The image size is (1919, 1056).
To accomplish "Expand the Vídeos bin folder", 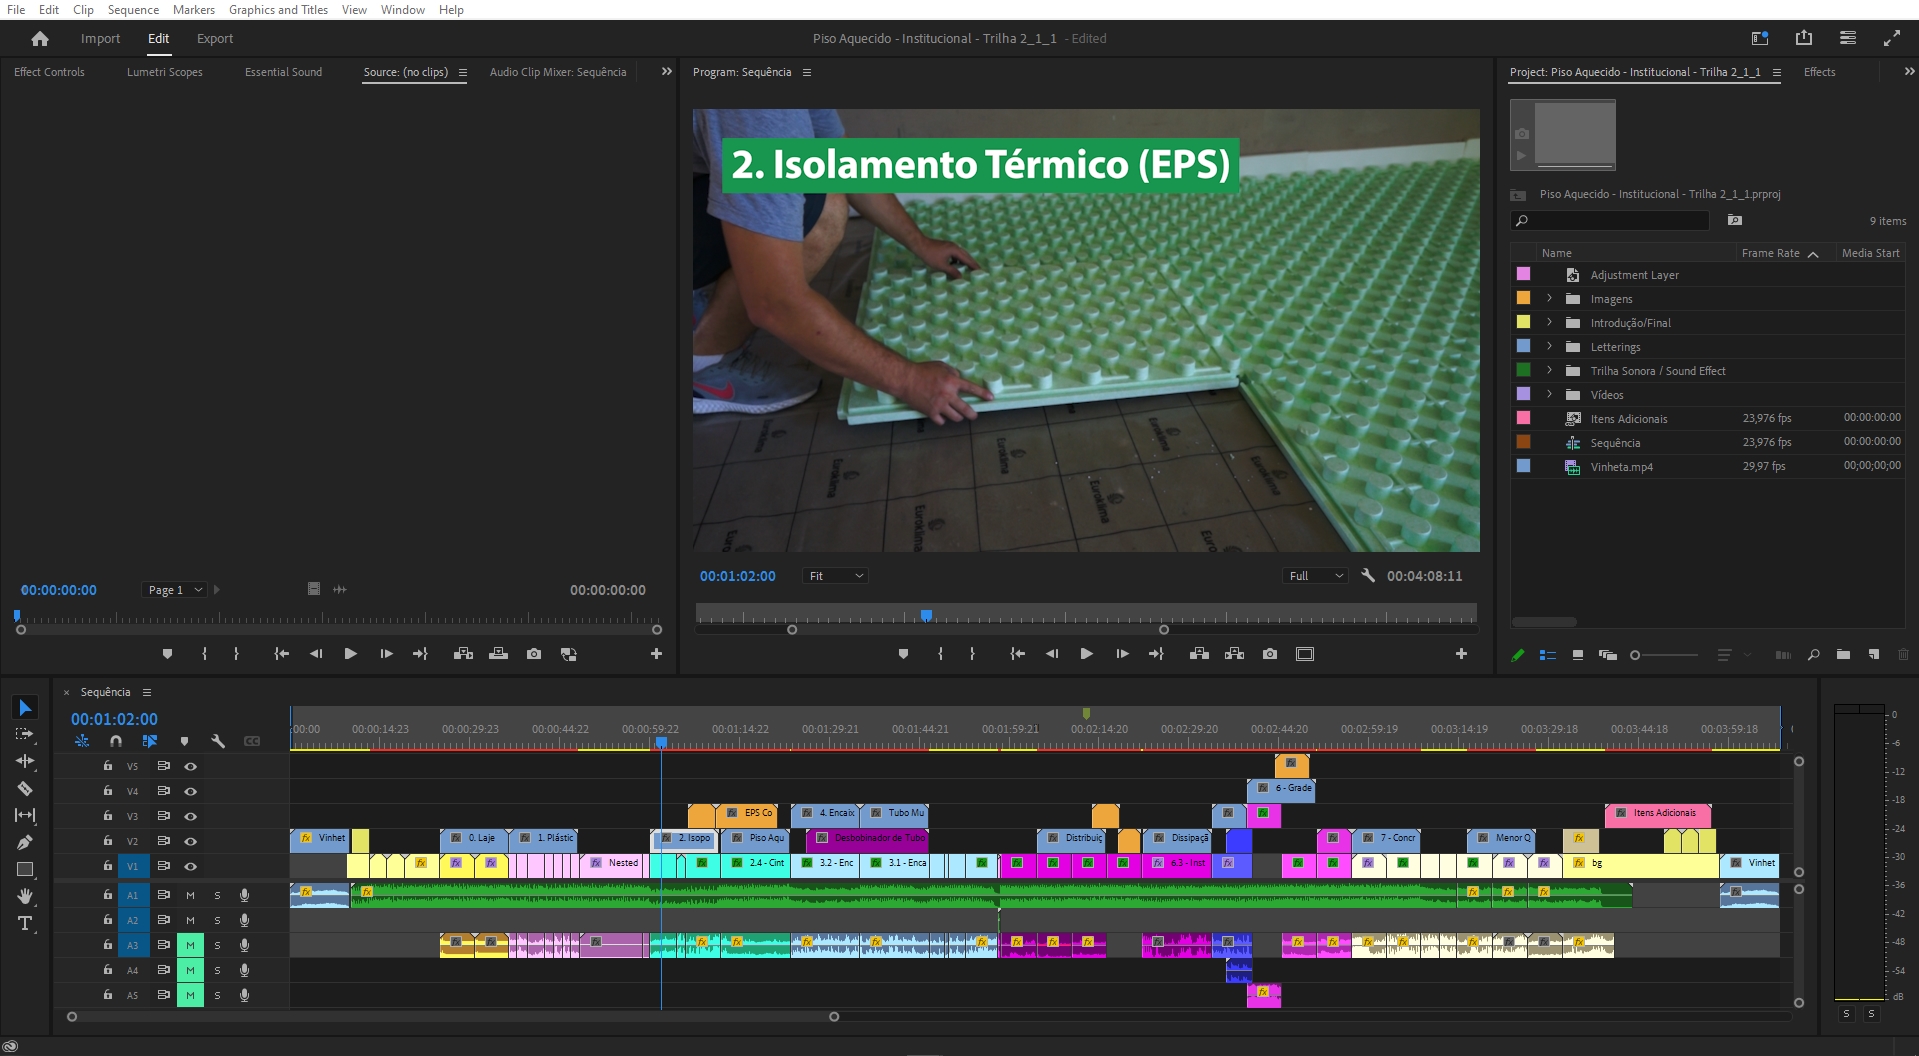I will [1549, 395].
